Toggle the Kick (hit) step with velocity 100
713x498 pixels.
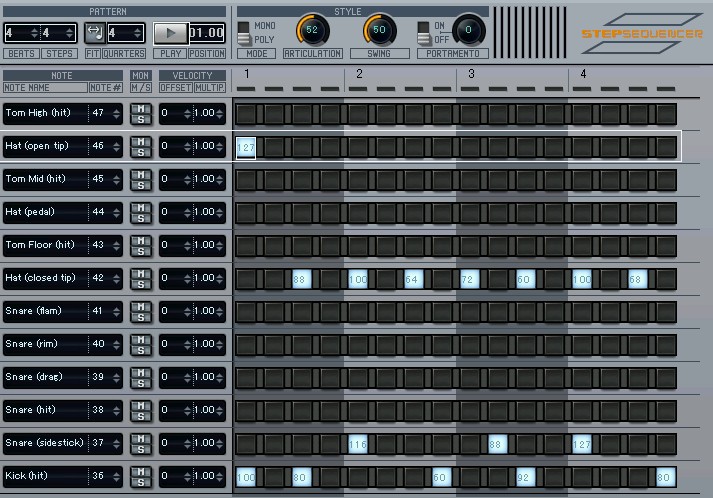[x=246, y=477]
